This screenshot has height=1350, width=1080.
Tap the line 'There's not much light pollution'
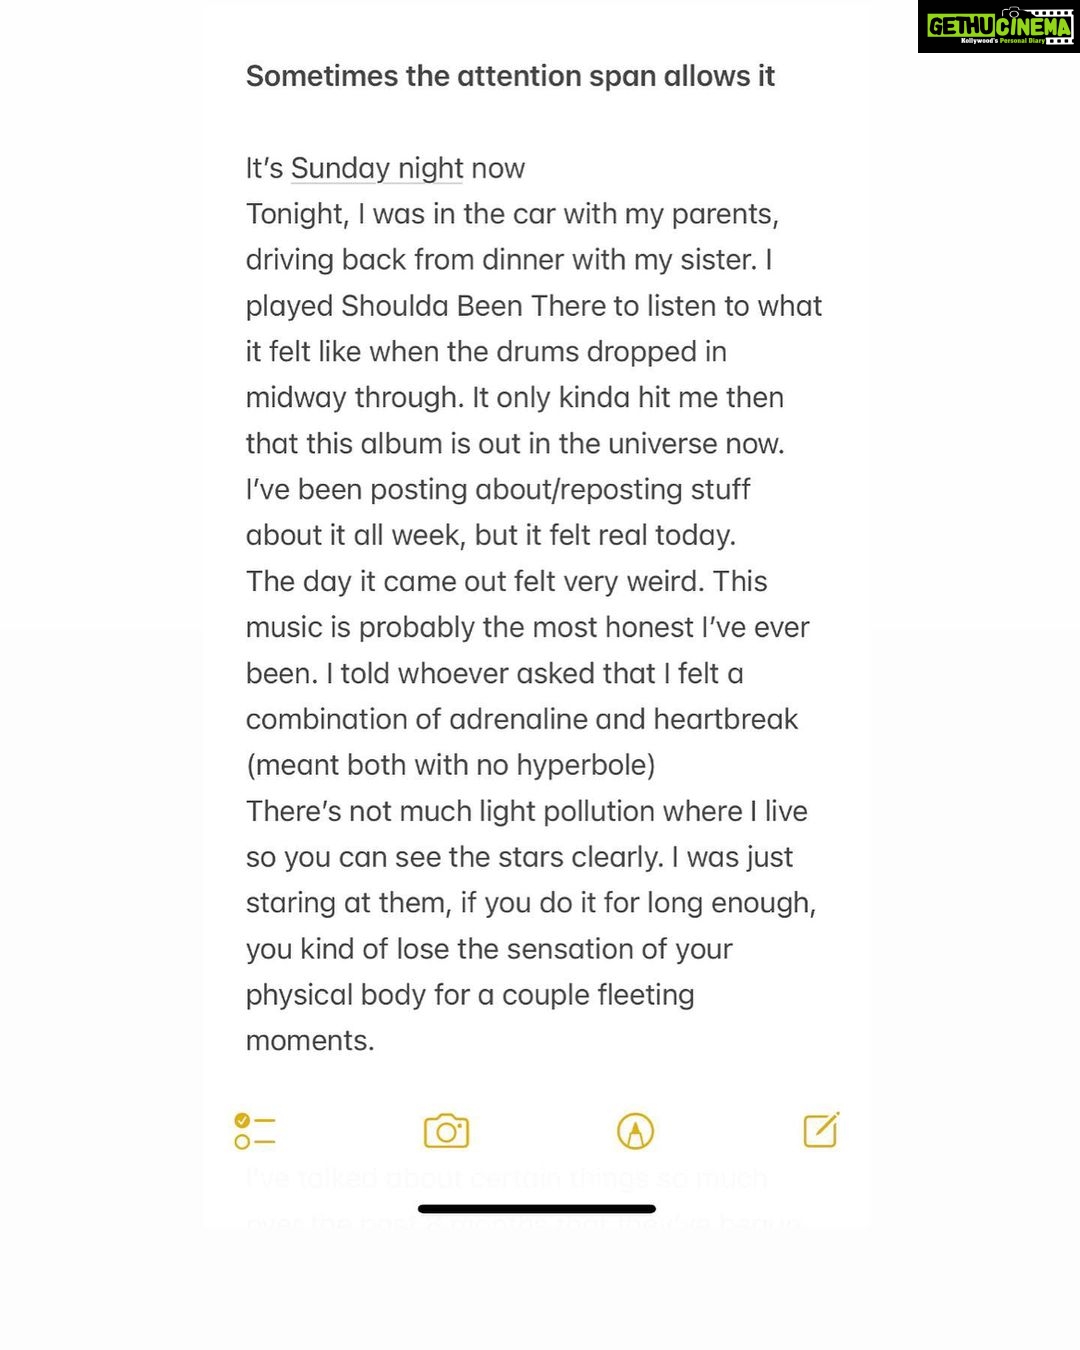(x=527, y=811)
